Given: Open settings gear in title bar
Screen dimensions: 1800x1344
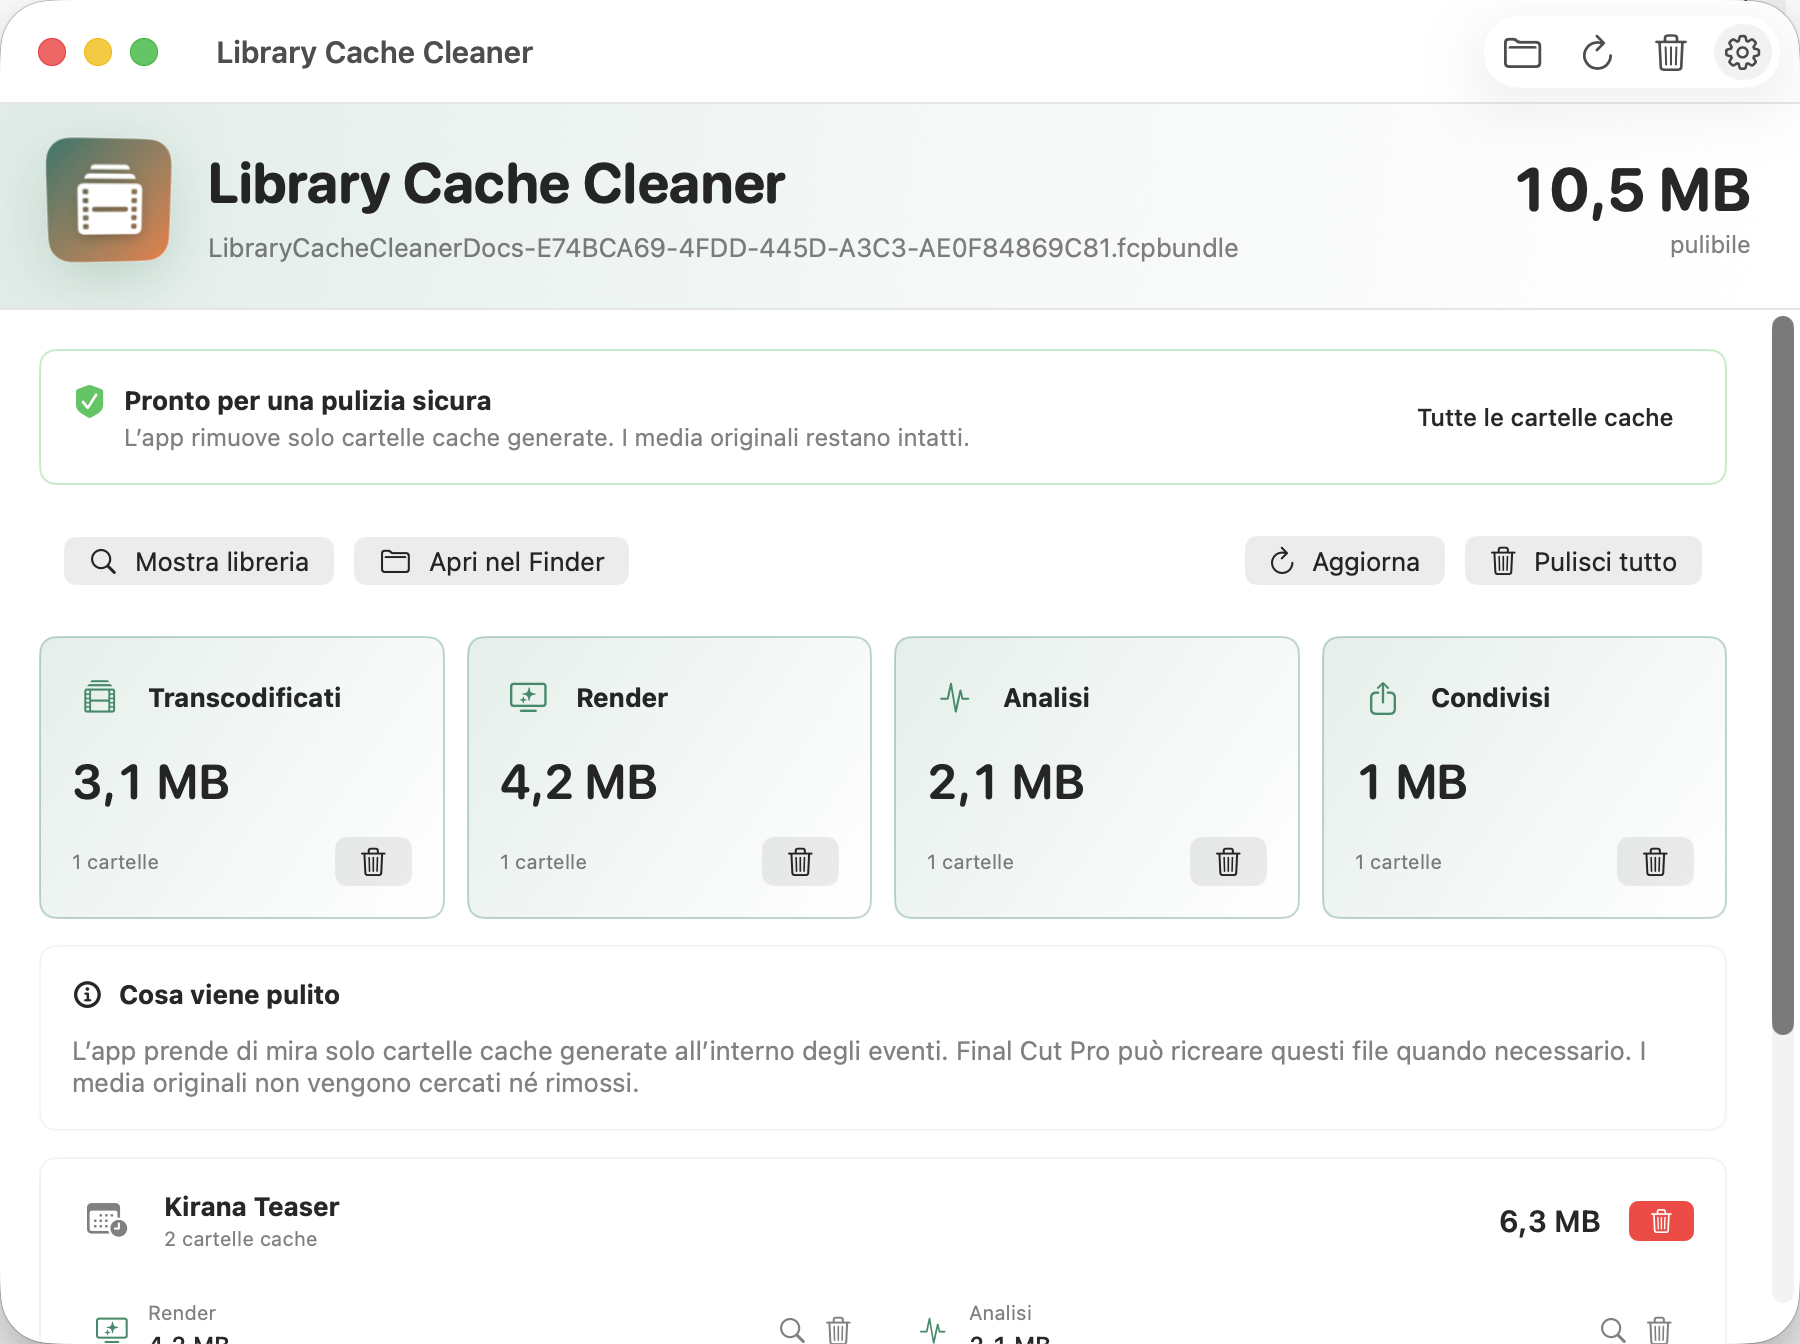Looking at the screenshot, I should point(1742,52).
